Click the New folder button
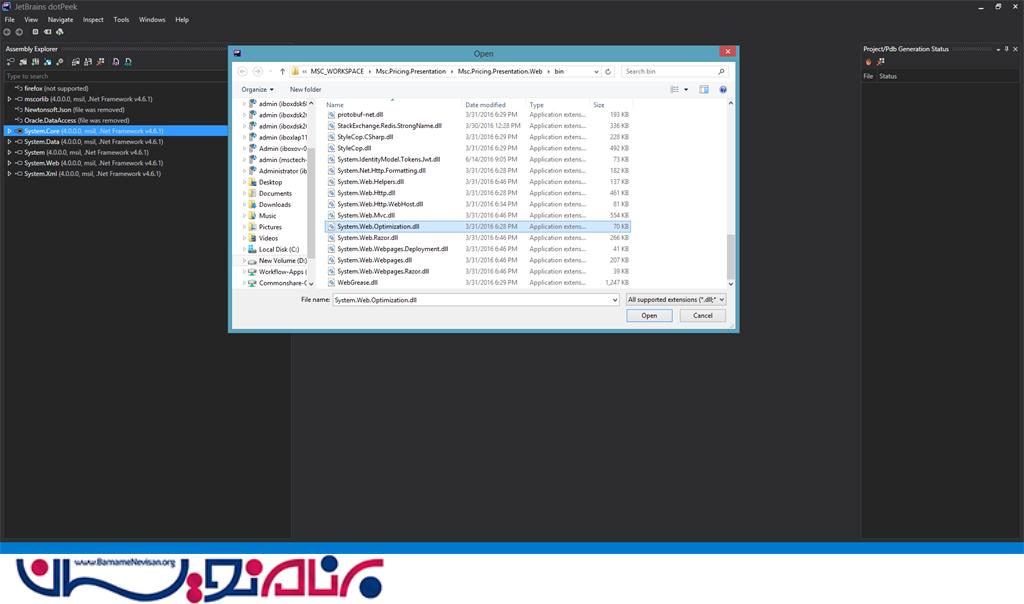 click(306, 89)
